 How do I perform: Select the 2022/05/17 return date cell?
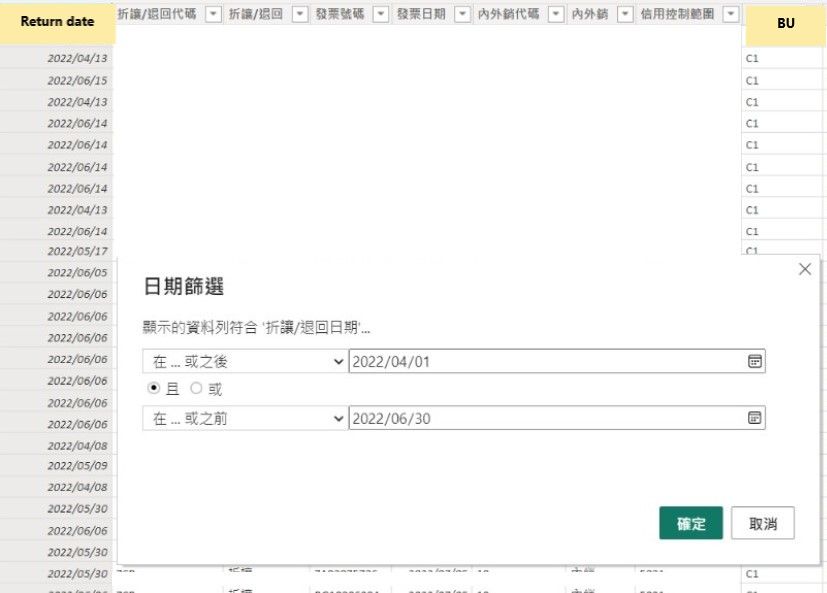click(x=57, y=251)
